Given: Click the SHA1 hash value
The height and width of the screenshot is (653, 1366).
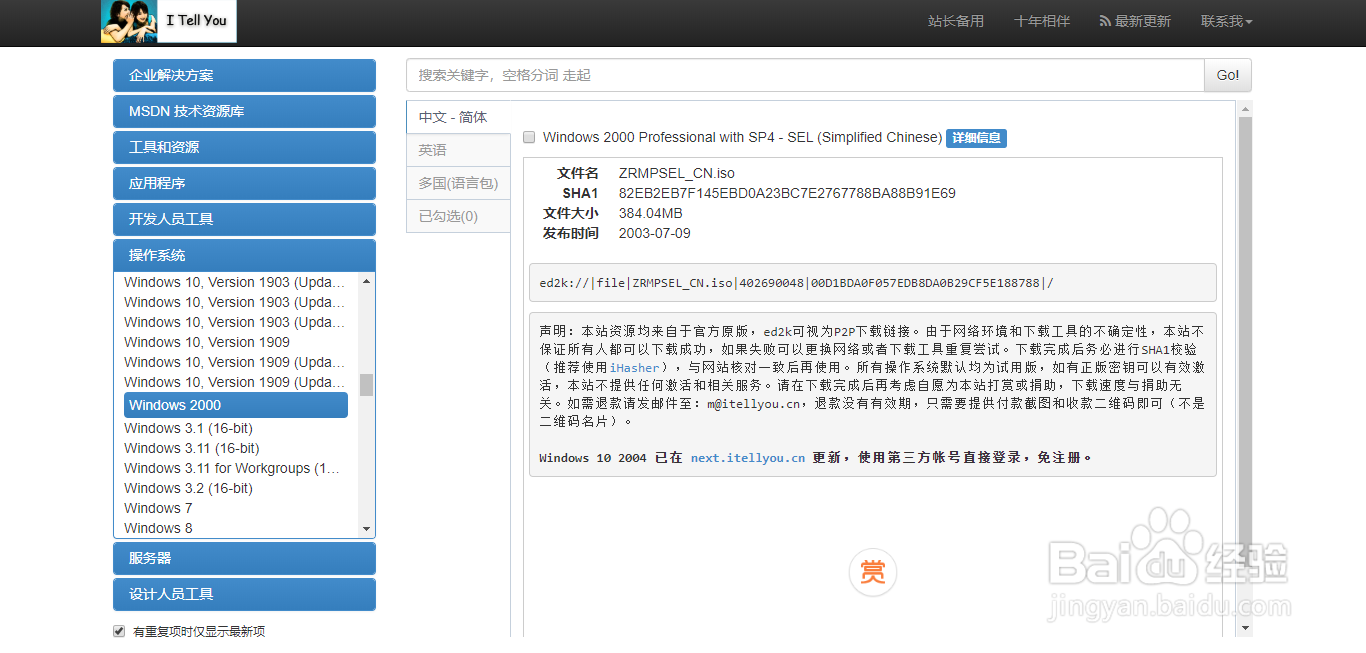Looking at the screenshot, I should coord(787,193).
